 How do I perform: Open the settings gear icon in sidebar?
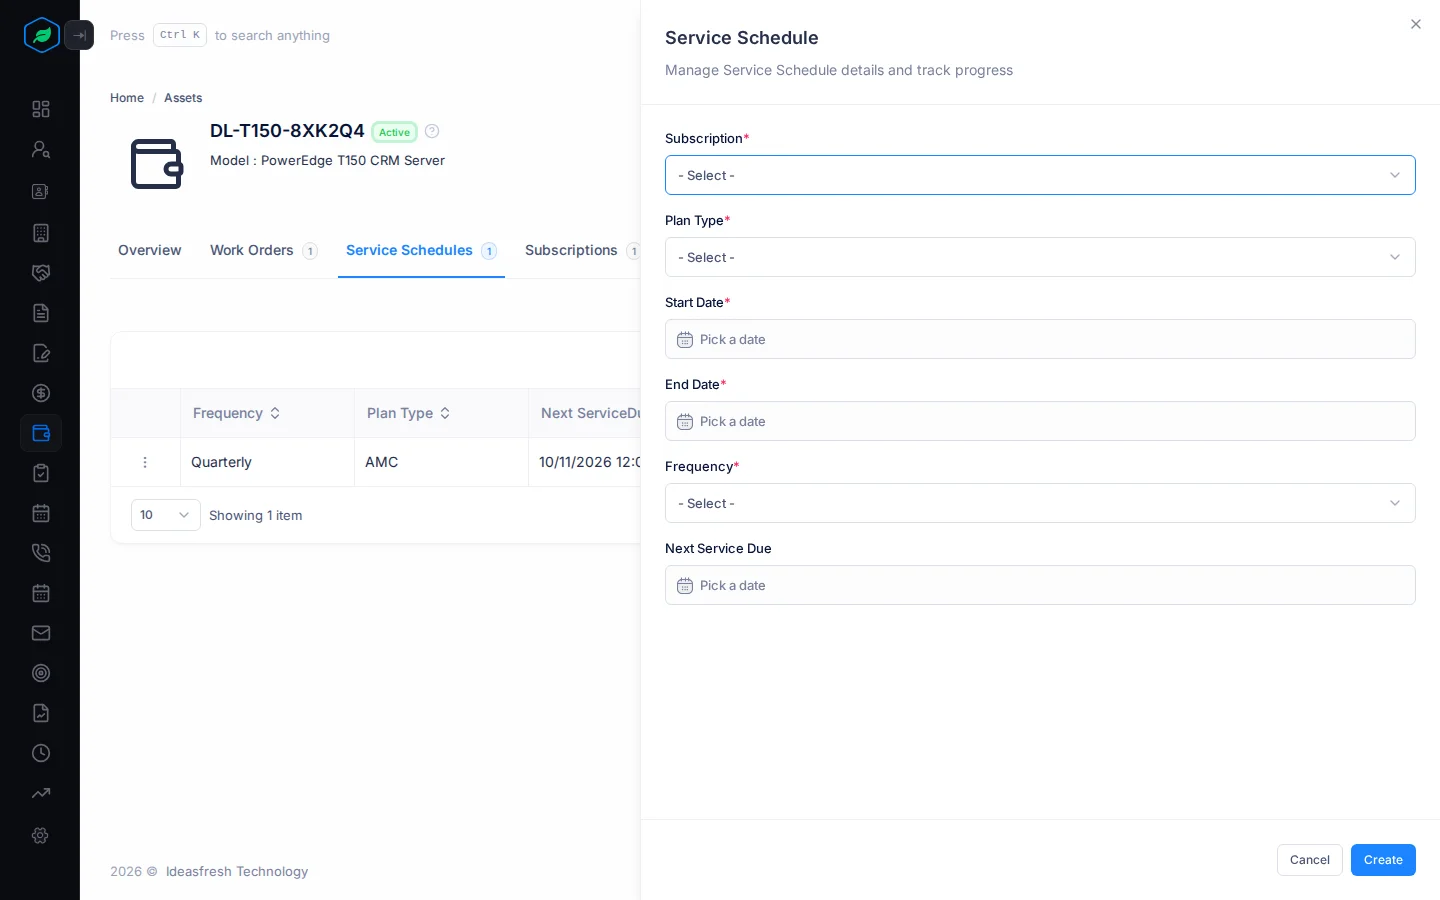pos(41,835)
